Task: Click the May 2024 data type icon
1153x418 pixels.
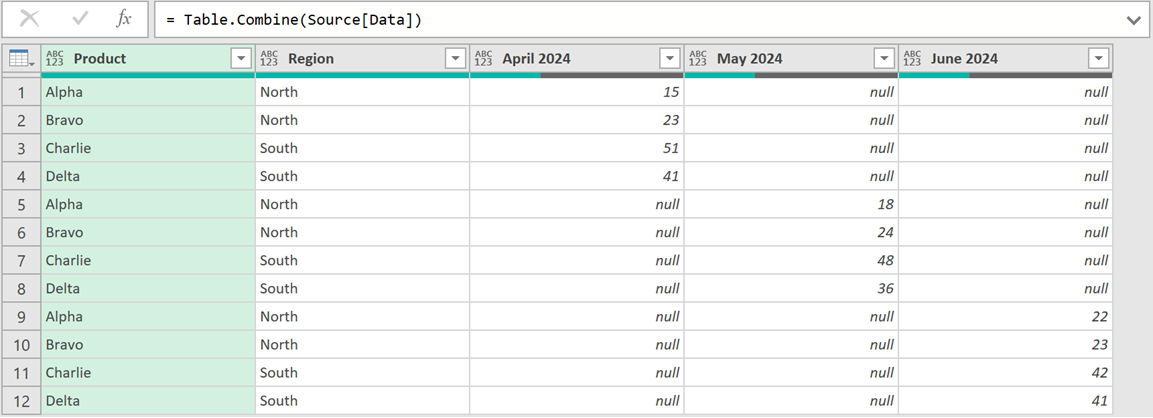Action: pyautogui.click(x=698, y=59)
